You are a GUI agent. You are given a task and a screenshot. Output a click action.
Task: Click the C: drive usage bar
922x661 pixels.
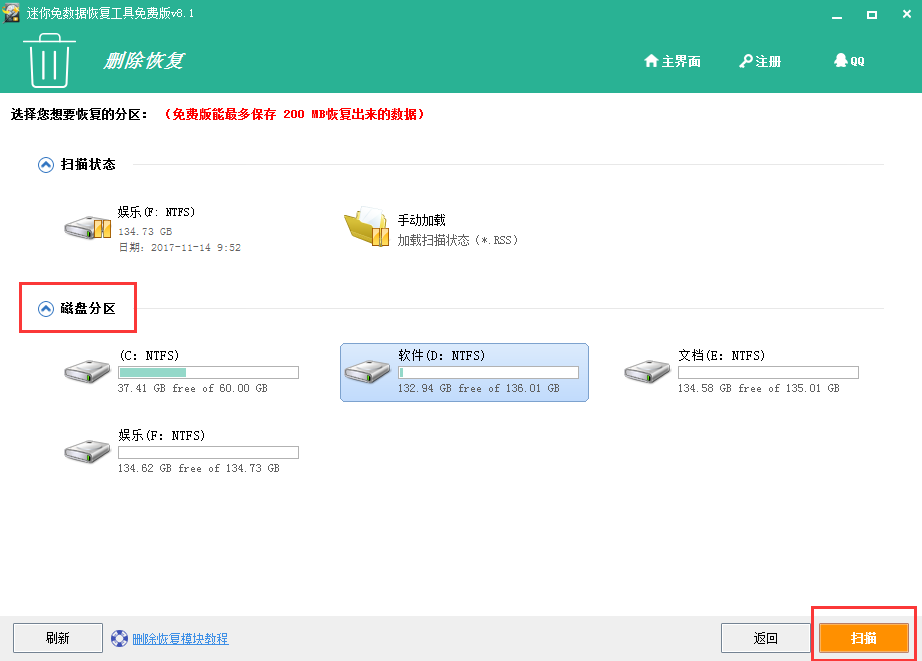(209, 372)
